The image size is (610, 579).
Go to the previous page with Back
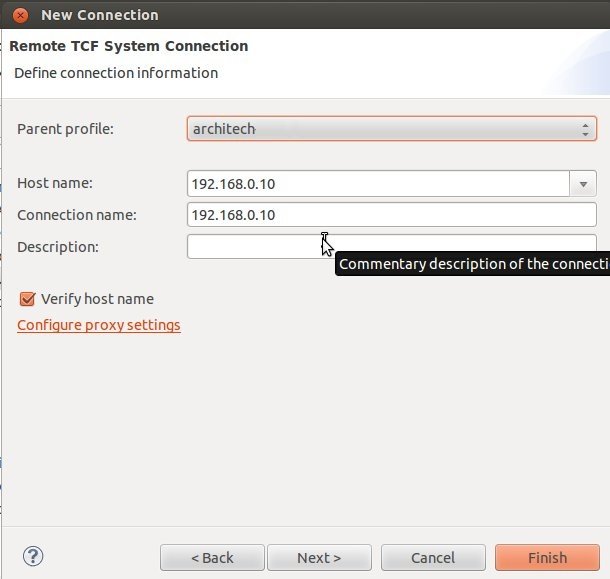[x=212, y=558]
